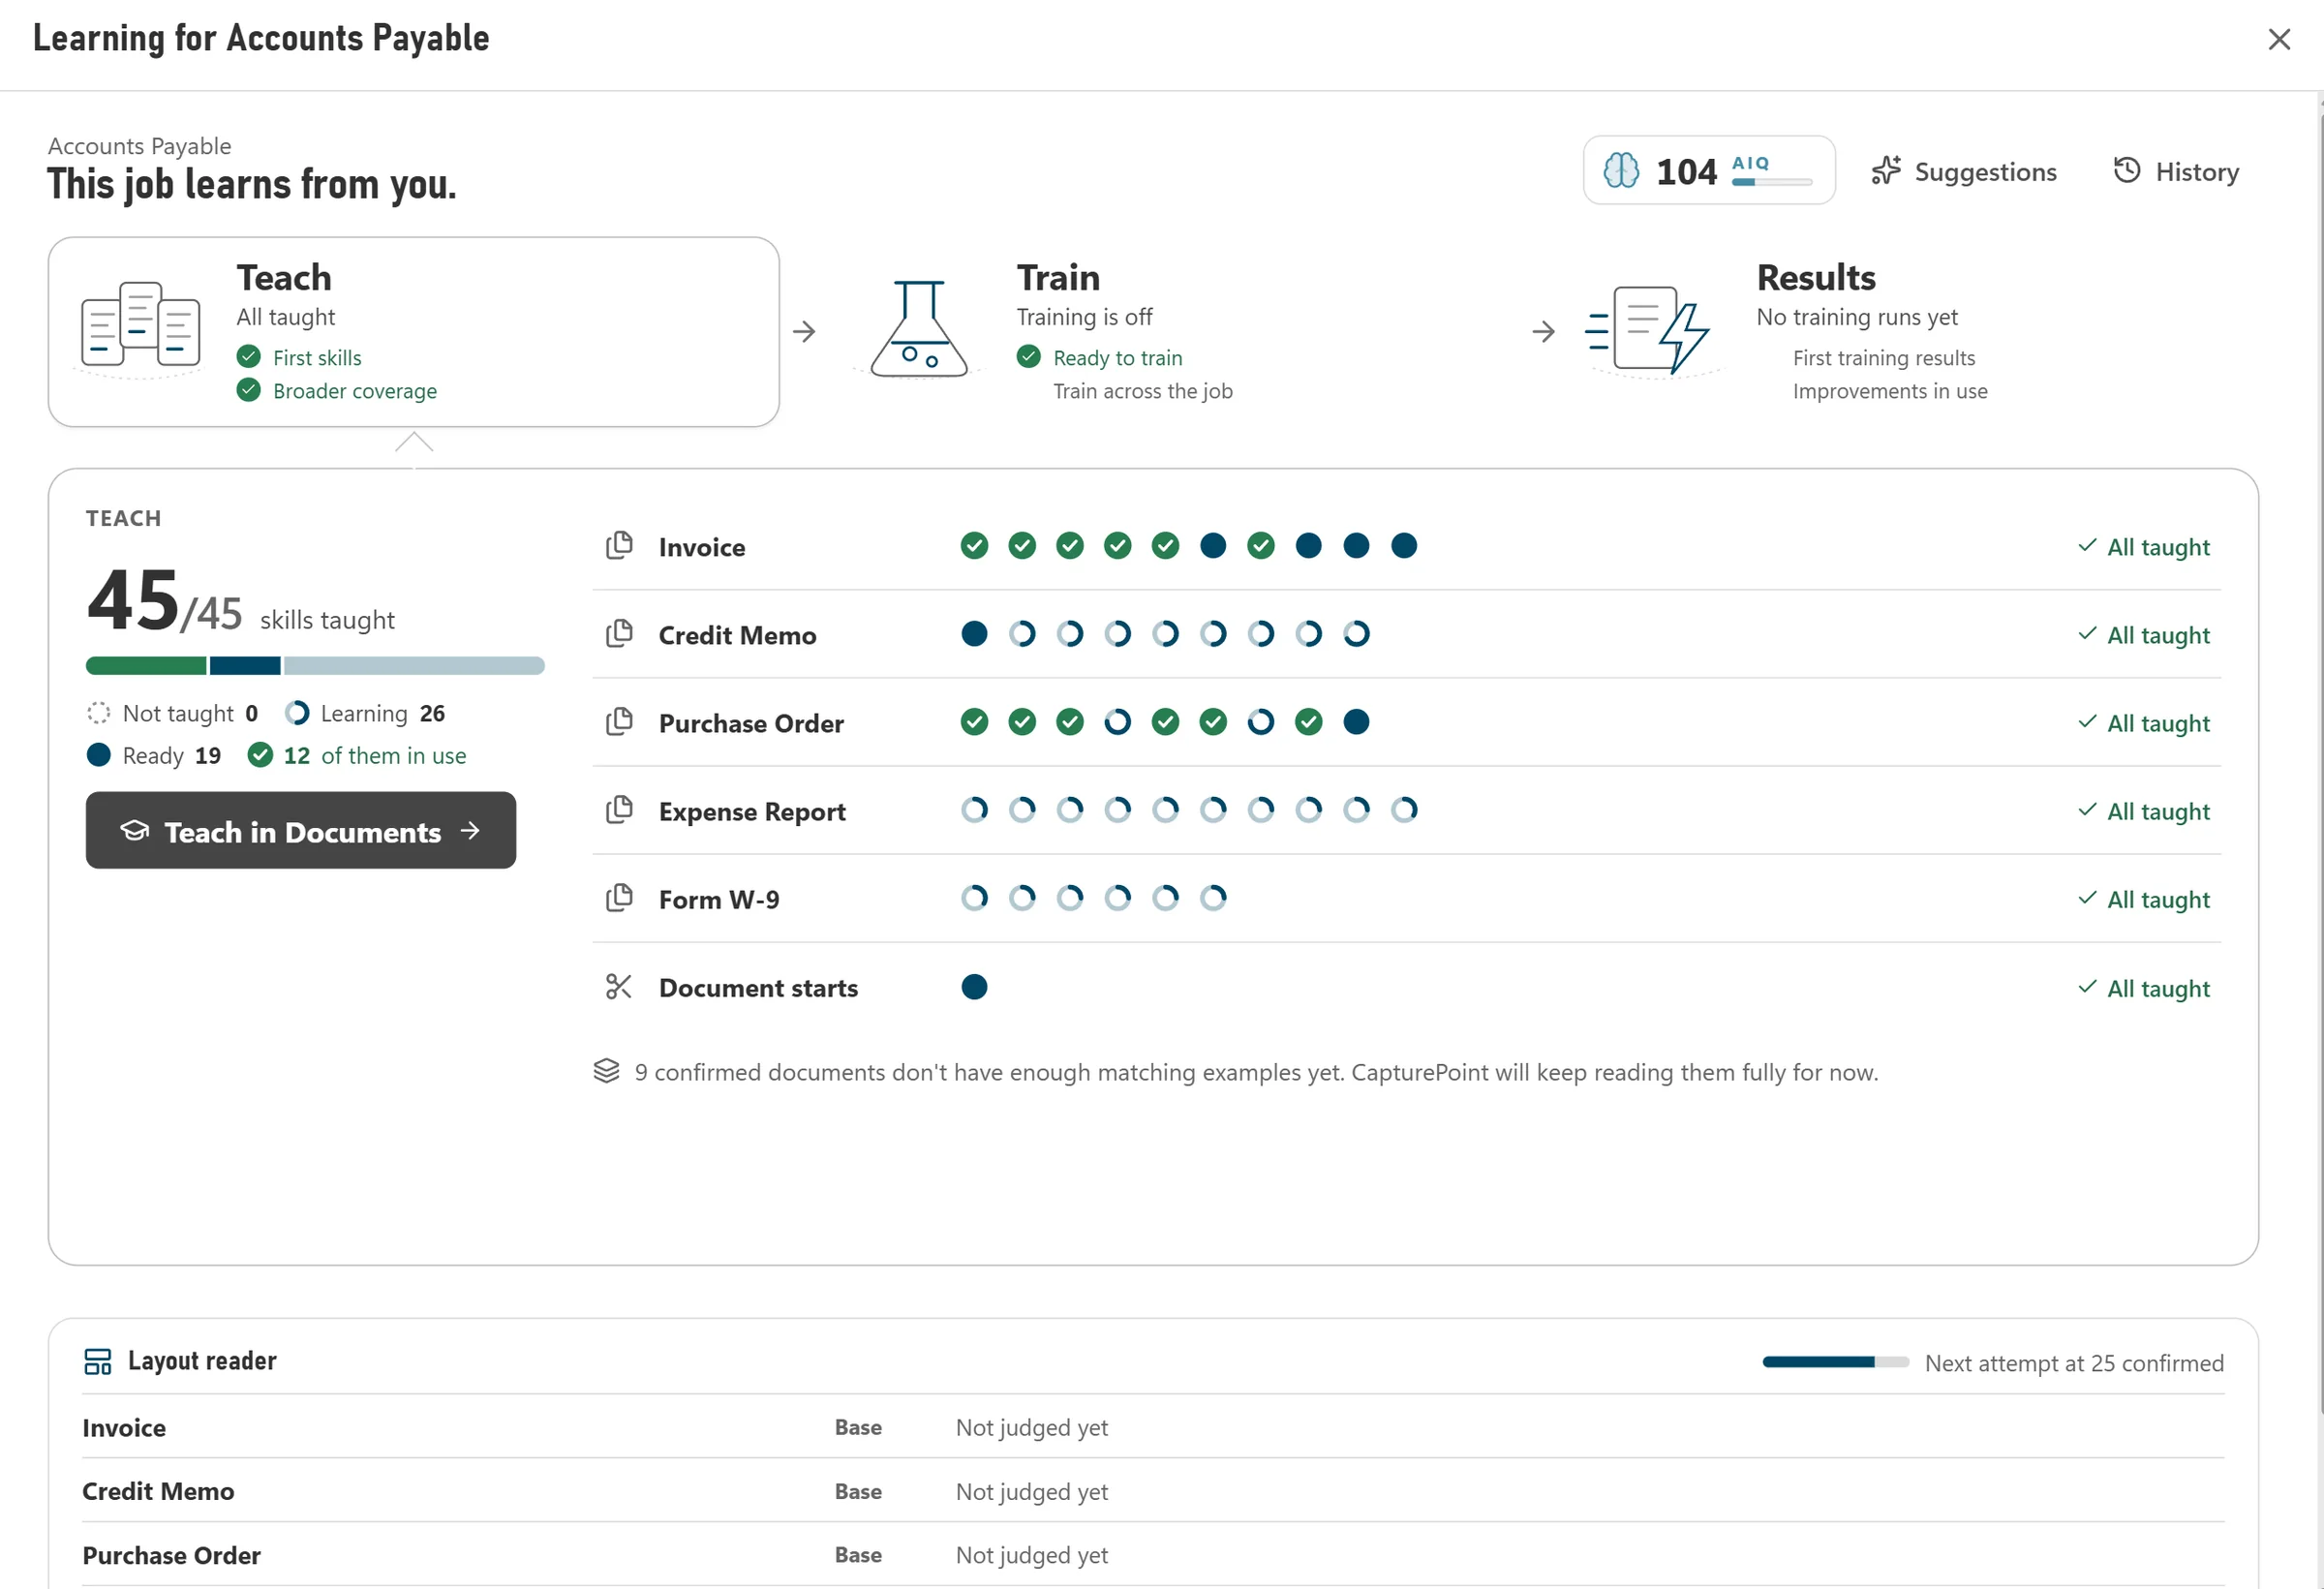The width and height of the screenshot is (2324, 1589).
Task: Click the Invoice document icon
Action: tap(619, 546)
